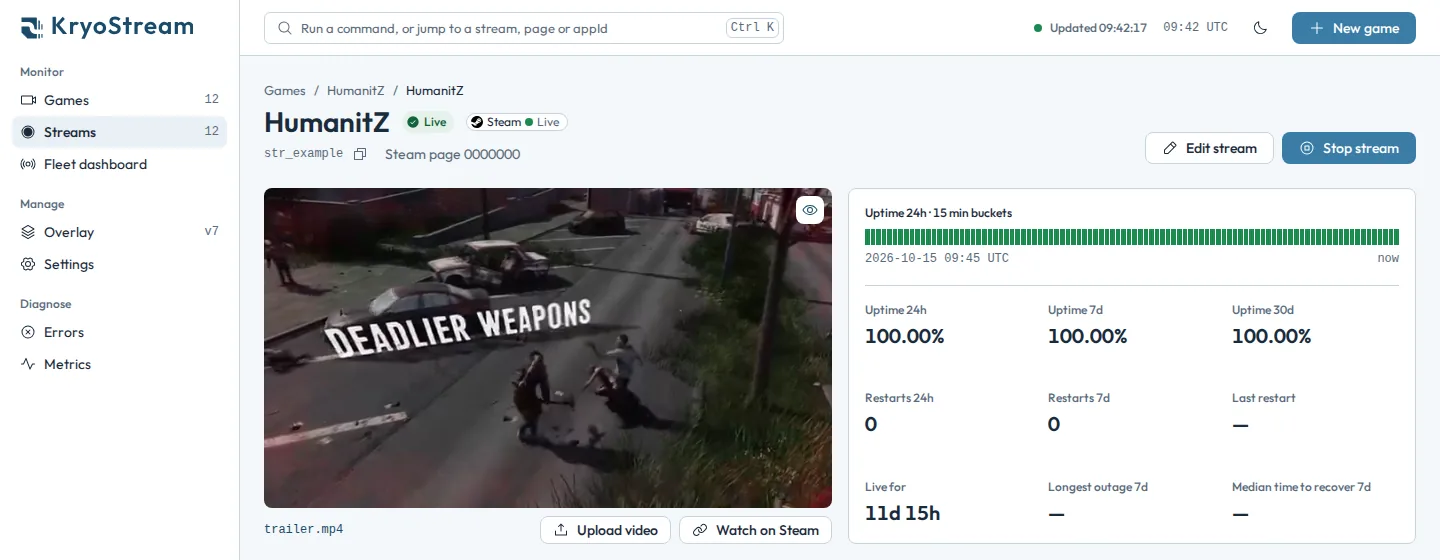Open Metrics under Diagnose
This screenshot has height=560, width=1440.
tap(119, 364)
